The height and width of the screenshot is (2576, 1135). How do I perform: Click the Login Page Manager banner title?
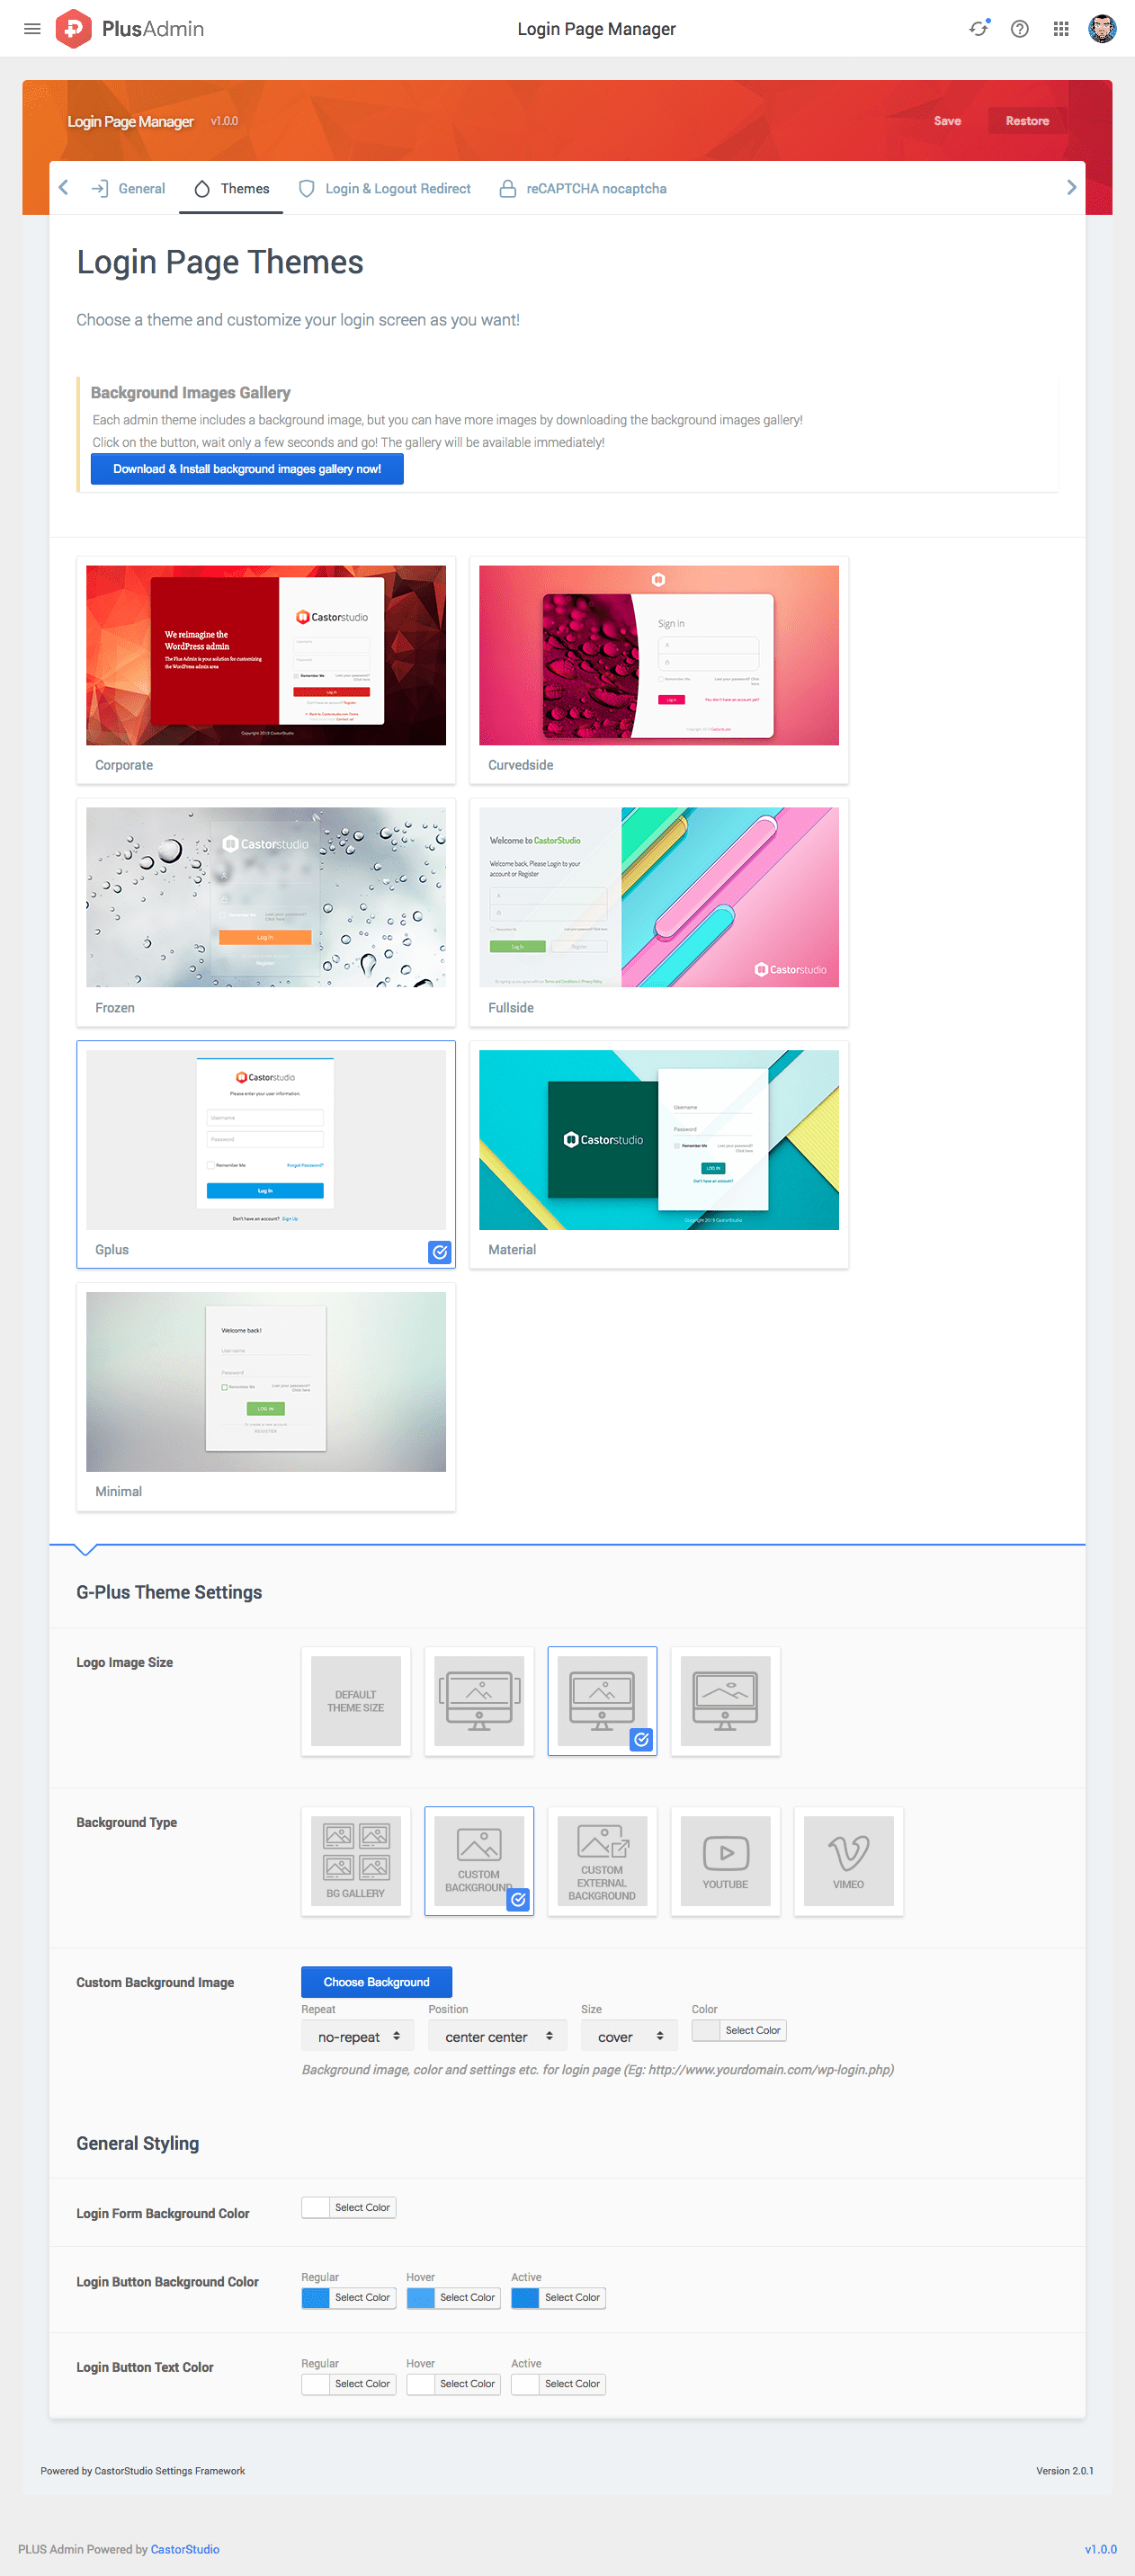130,121
